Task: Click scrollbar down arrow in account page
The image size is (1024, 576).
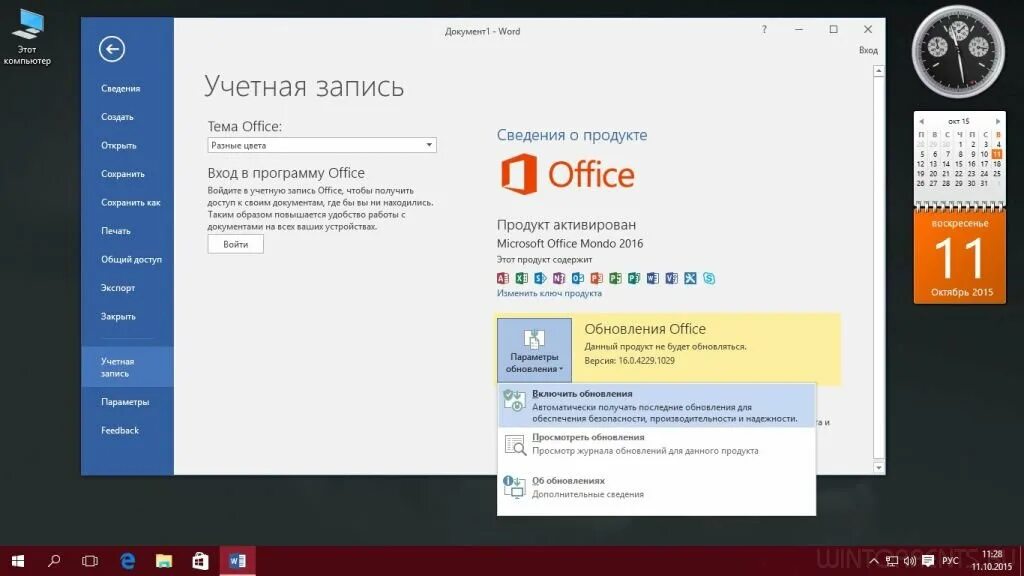Action: tap(879, 468)
